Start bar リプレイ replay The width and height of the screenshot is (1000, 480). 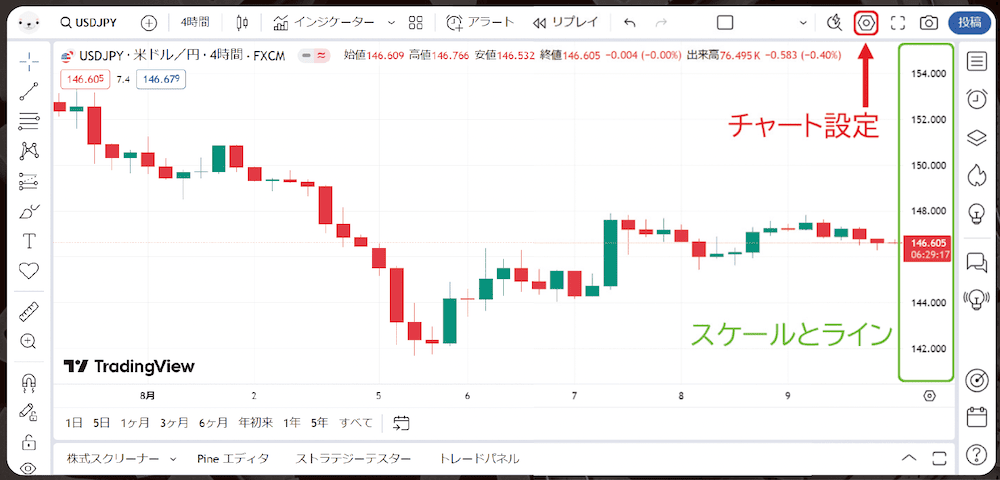566,23
